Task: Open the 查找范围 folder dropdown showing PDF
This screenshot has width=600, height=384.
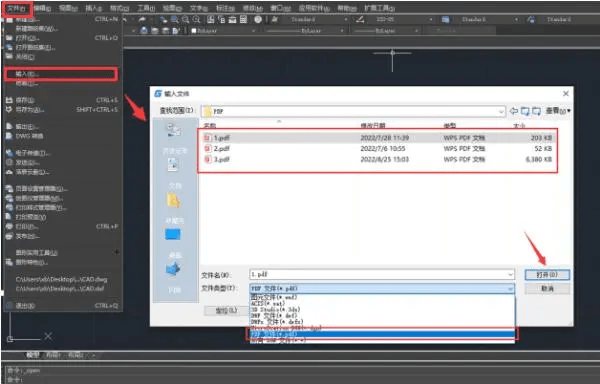Action: point(353,111)
